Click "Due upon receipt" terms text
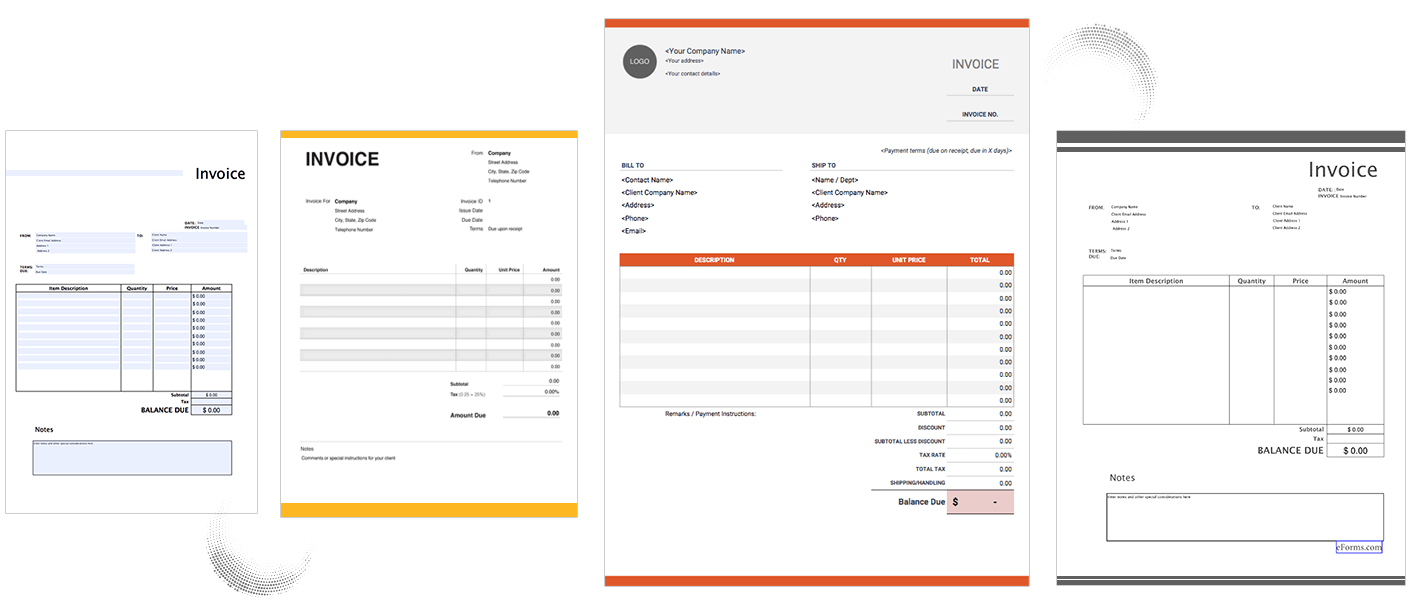This screenshot has height=607, width=1411. [505, 229]
